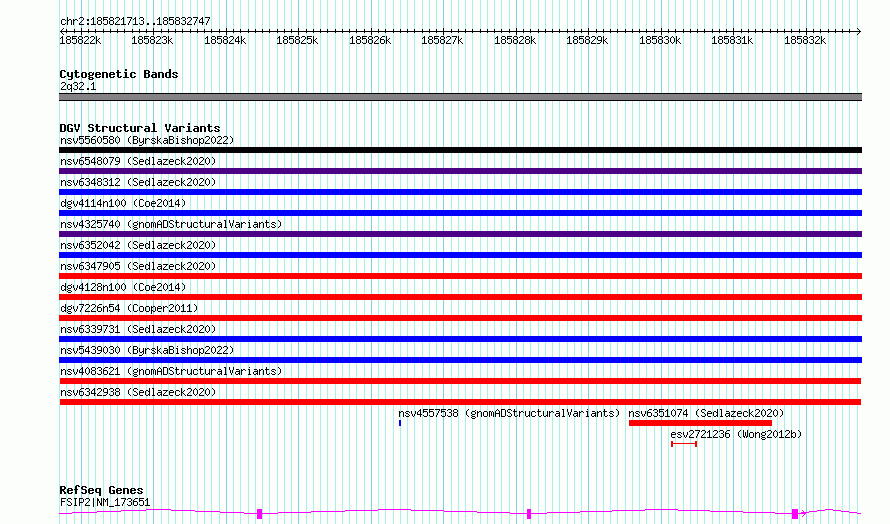
Task: Select the nsv6351074 short red variant bar
Action: (700, 423)
